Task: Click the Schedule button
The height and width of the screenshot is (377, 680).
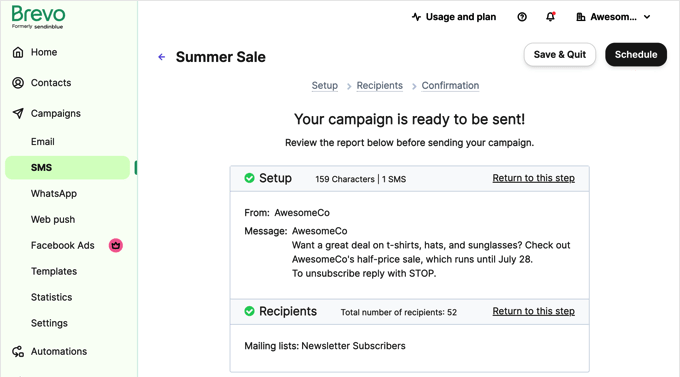Action: (636, 55)
